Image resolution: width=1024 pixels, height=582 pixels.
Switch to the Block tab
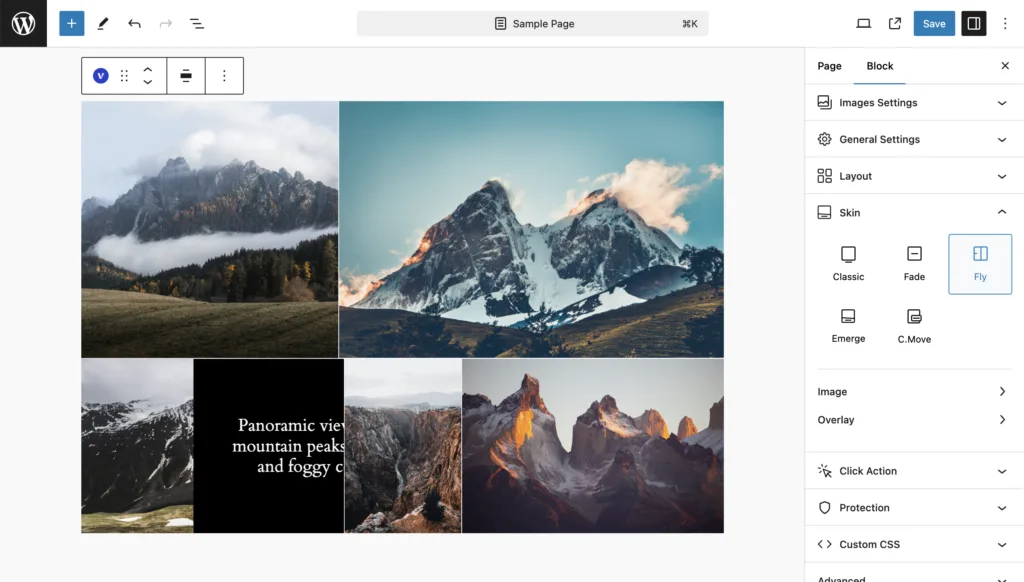point(880,66)
